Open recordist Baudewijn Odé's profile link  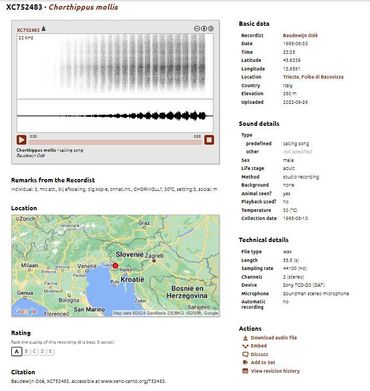[x=300, y=35]
